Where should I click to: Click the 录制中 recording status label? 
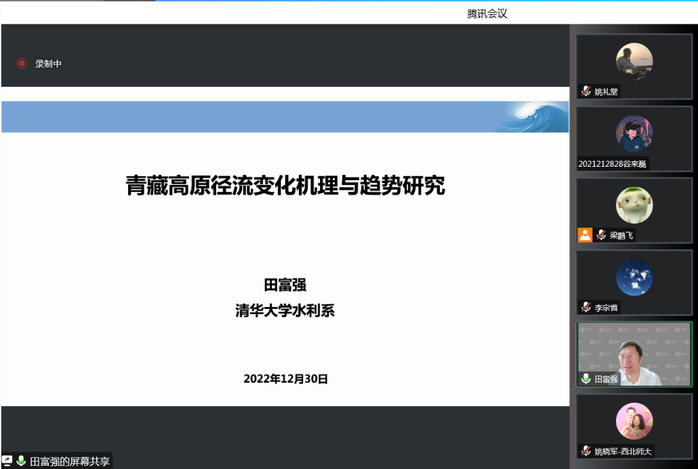point(48,64)
